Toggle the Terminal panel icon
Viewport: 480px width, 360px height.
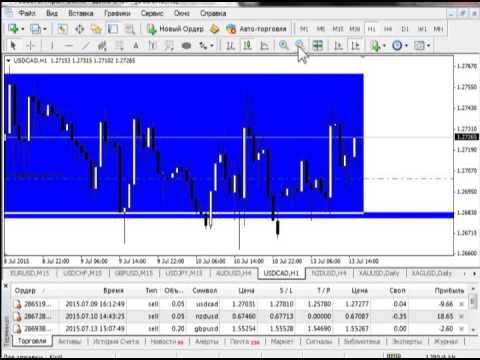[113, 29]
